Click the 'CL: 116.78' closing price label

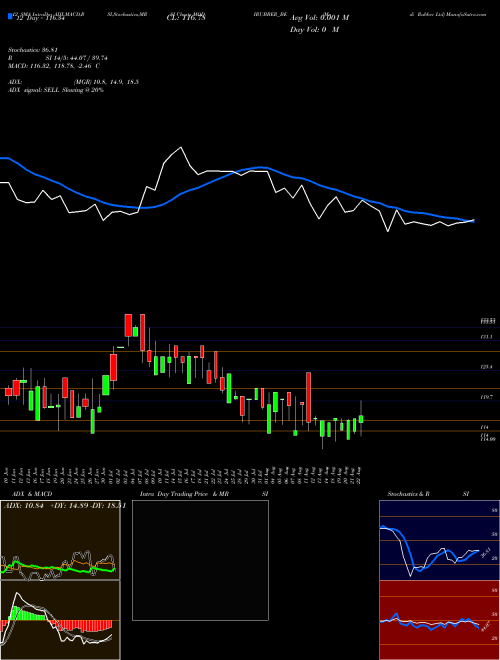[185, 19]
